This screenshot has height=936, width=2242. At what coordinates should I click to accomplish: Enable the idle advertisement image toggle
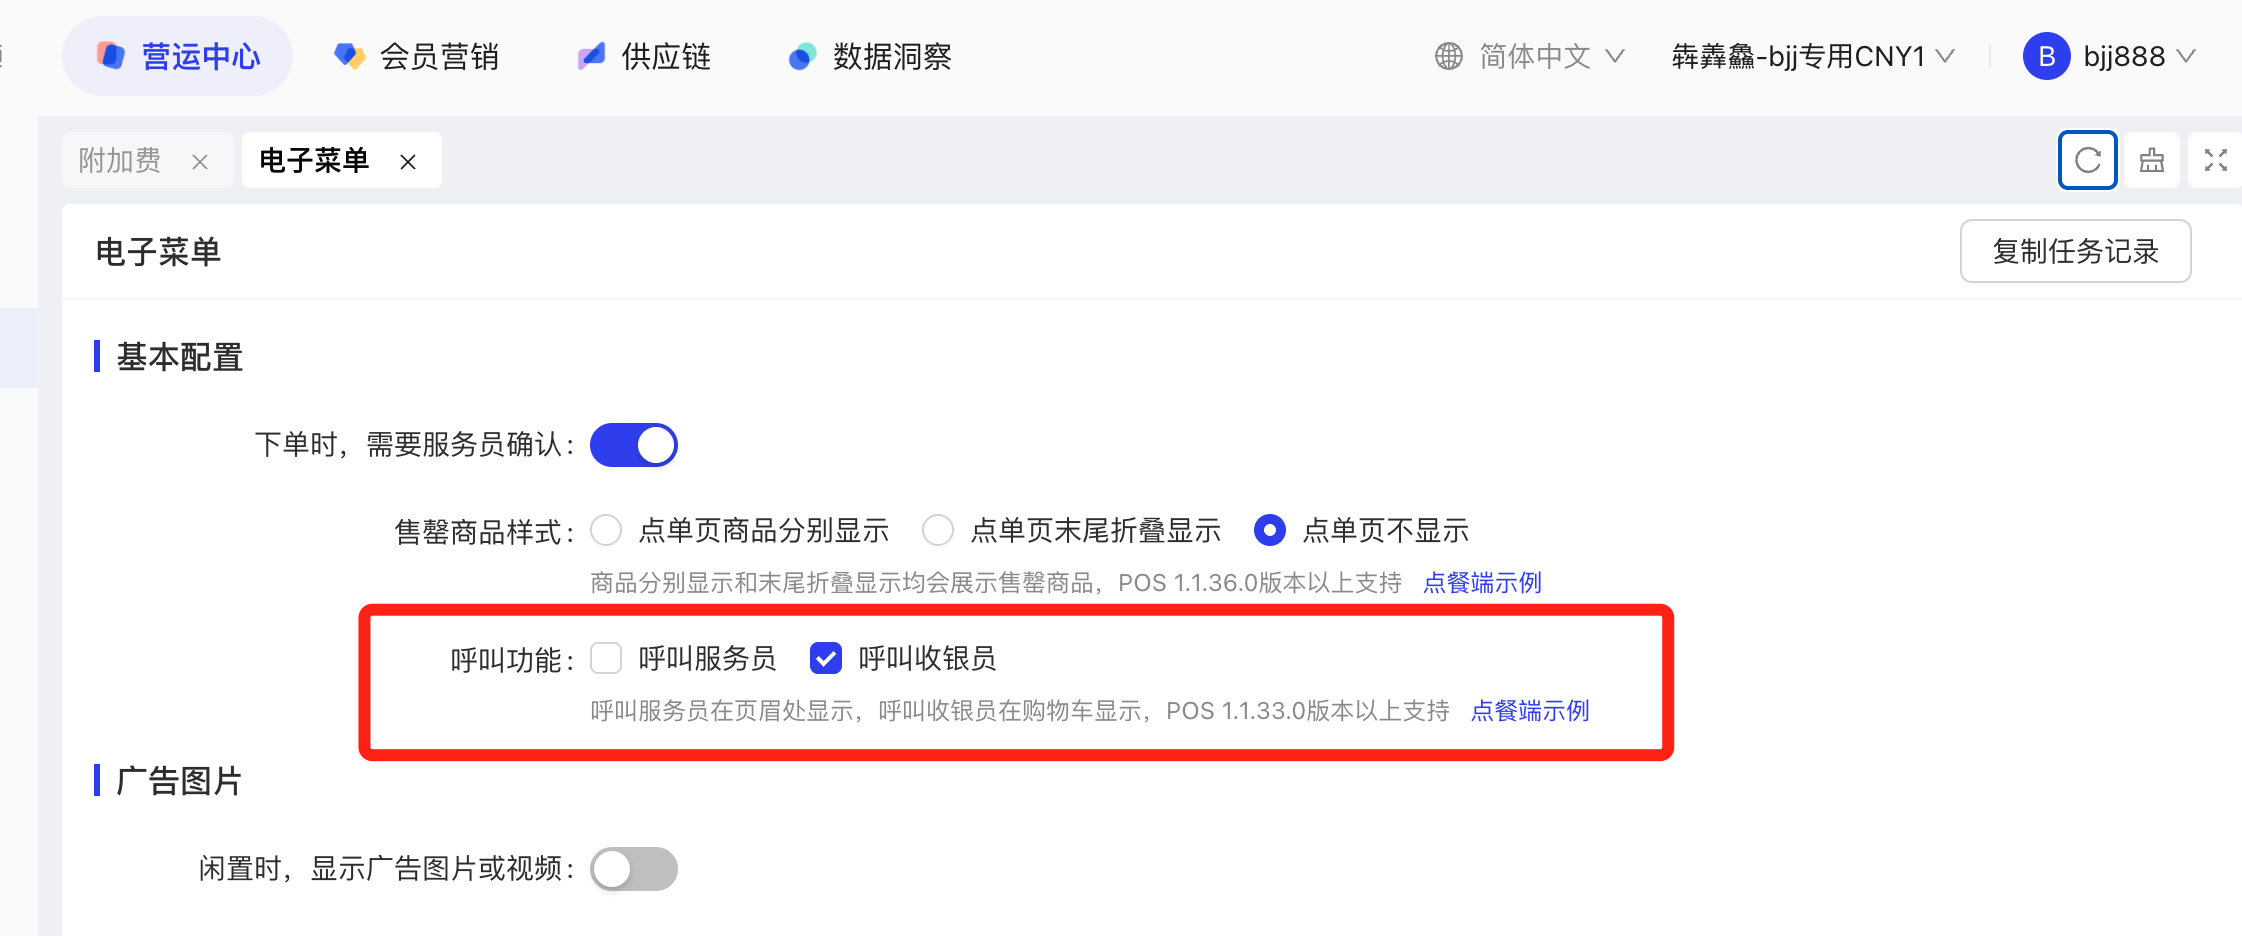click(x=633, y=869)
